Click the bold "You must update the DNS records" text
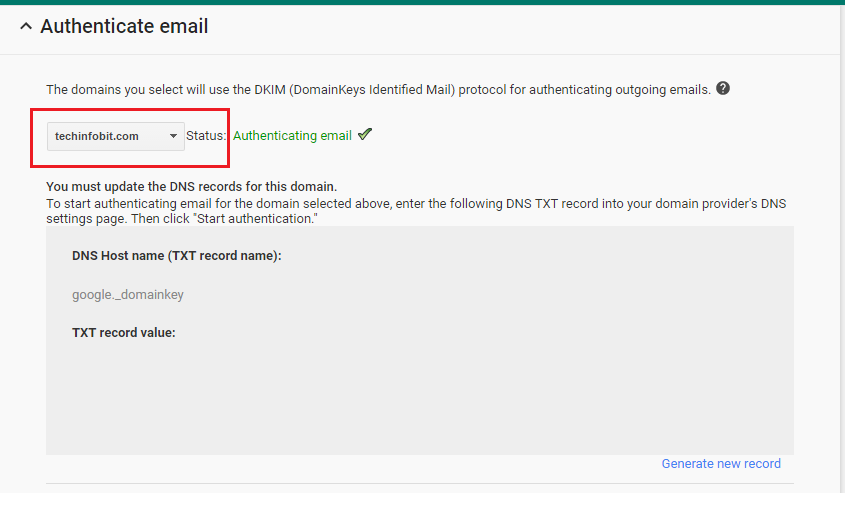The width and height of the screenshot is (845, 529). click(192, 186)
